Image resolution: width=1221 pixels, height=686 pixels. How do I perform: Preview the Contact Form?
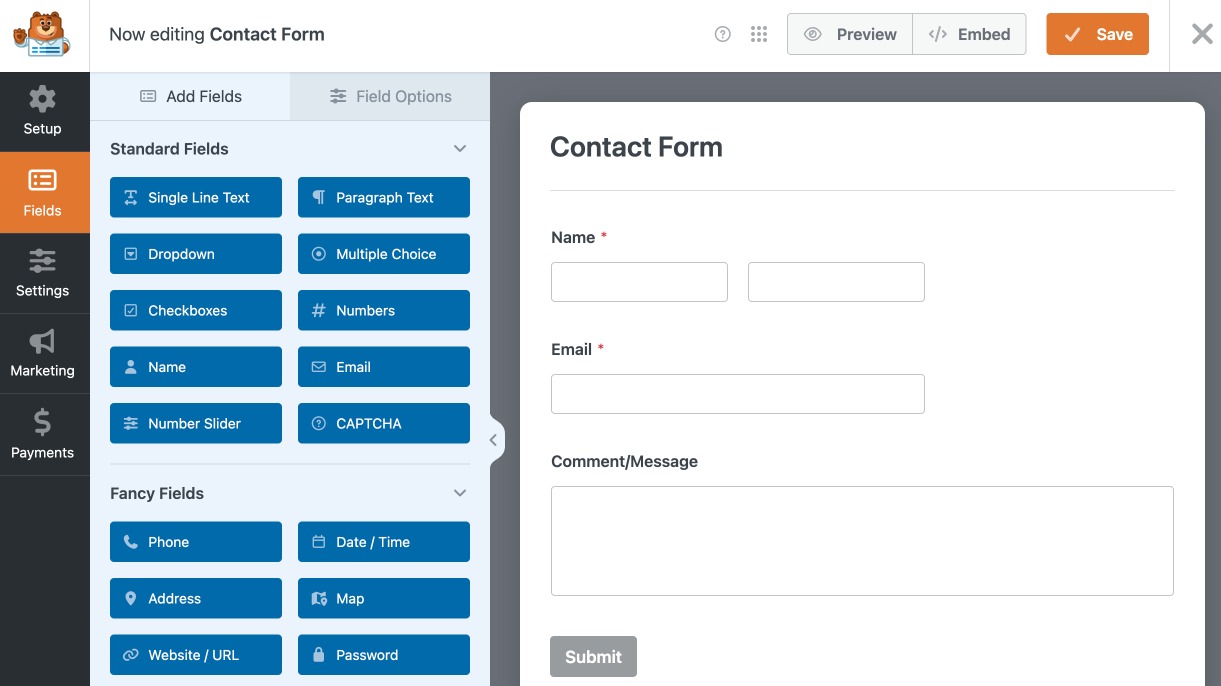click(849, 33)
